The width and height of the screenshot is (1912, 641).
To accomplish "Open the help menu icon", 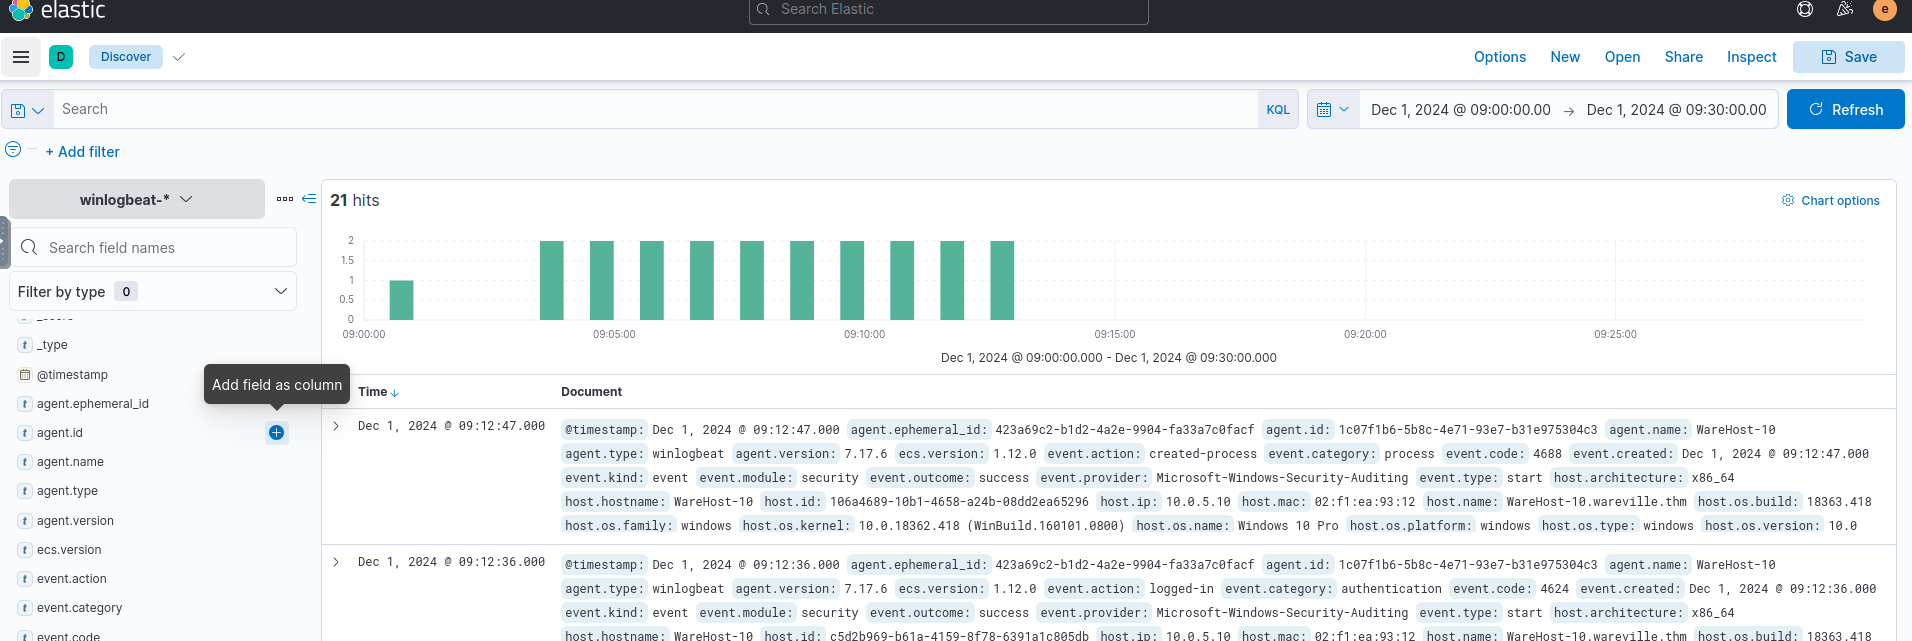I will point(1804,10).
